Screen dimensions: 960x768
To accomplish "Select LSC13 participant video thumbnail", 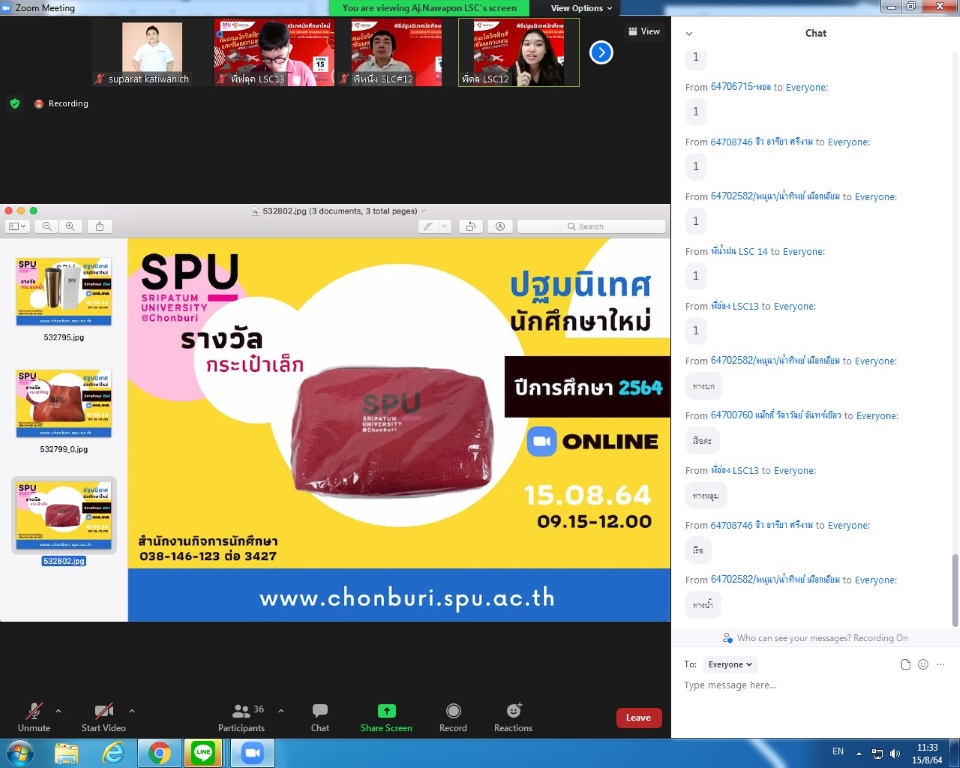I will tap(274, 53).
